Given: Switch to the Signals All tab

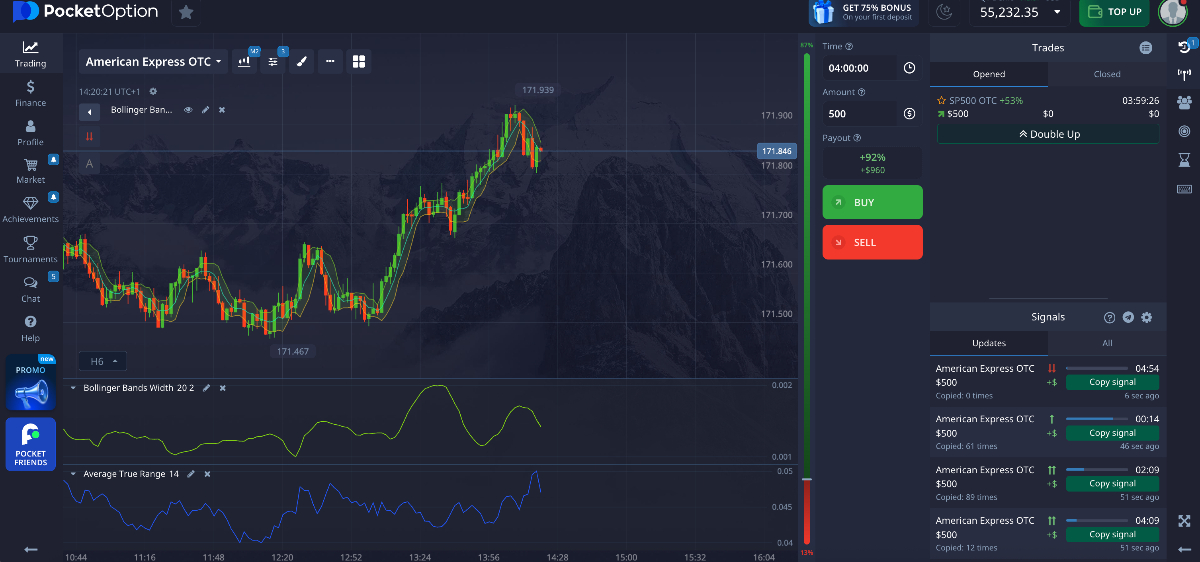Looking at the screenshot, I should pos(1107,343).
